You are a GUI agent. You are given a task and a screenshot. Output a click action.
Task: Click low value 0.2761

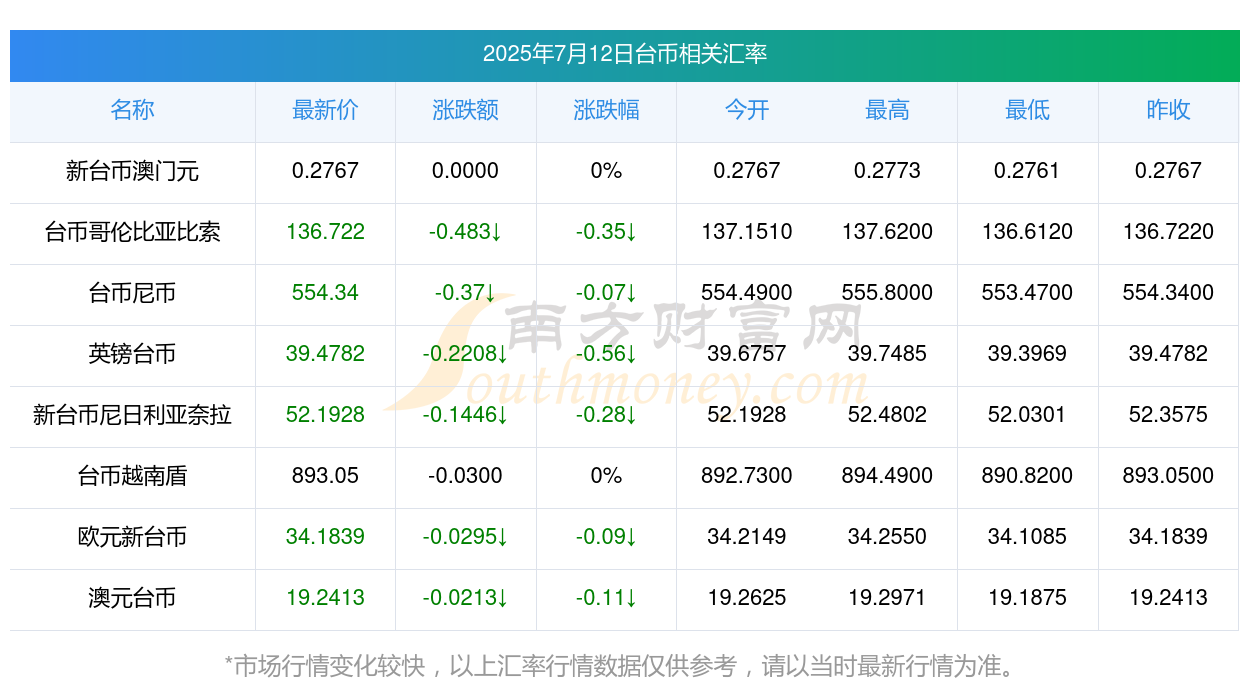pos(1027,171)
